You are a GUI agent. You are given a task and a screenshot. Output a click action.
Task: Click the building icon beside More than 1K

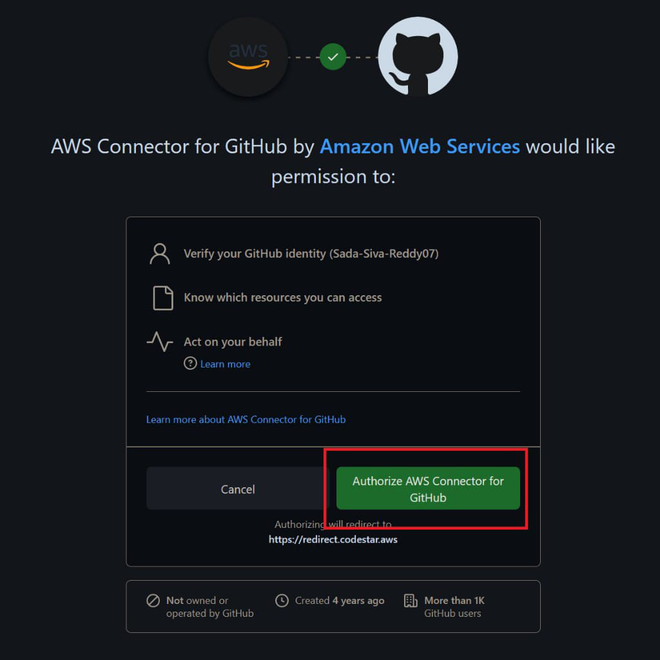click(410, 601)
